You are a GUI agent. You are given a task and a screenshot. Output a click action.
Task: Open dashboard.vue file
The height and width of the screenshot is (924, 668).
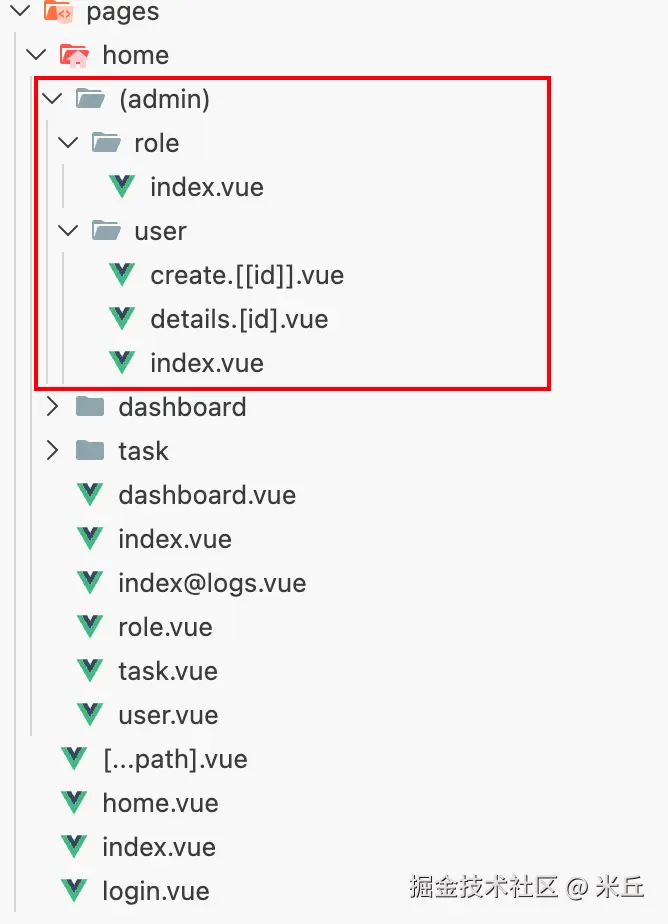tap(206, 495)
